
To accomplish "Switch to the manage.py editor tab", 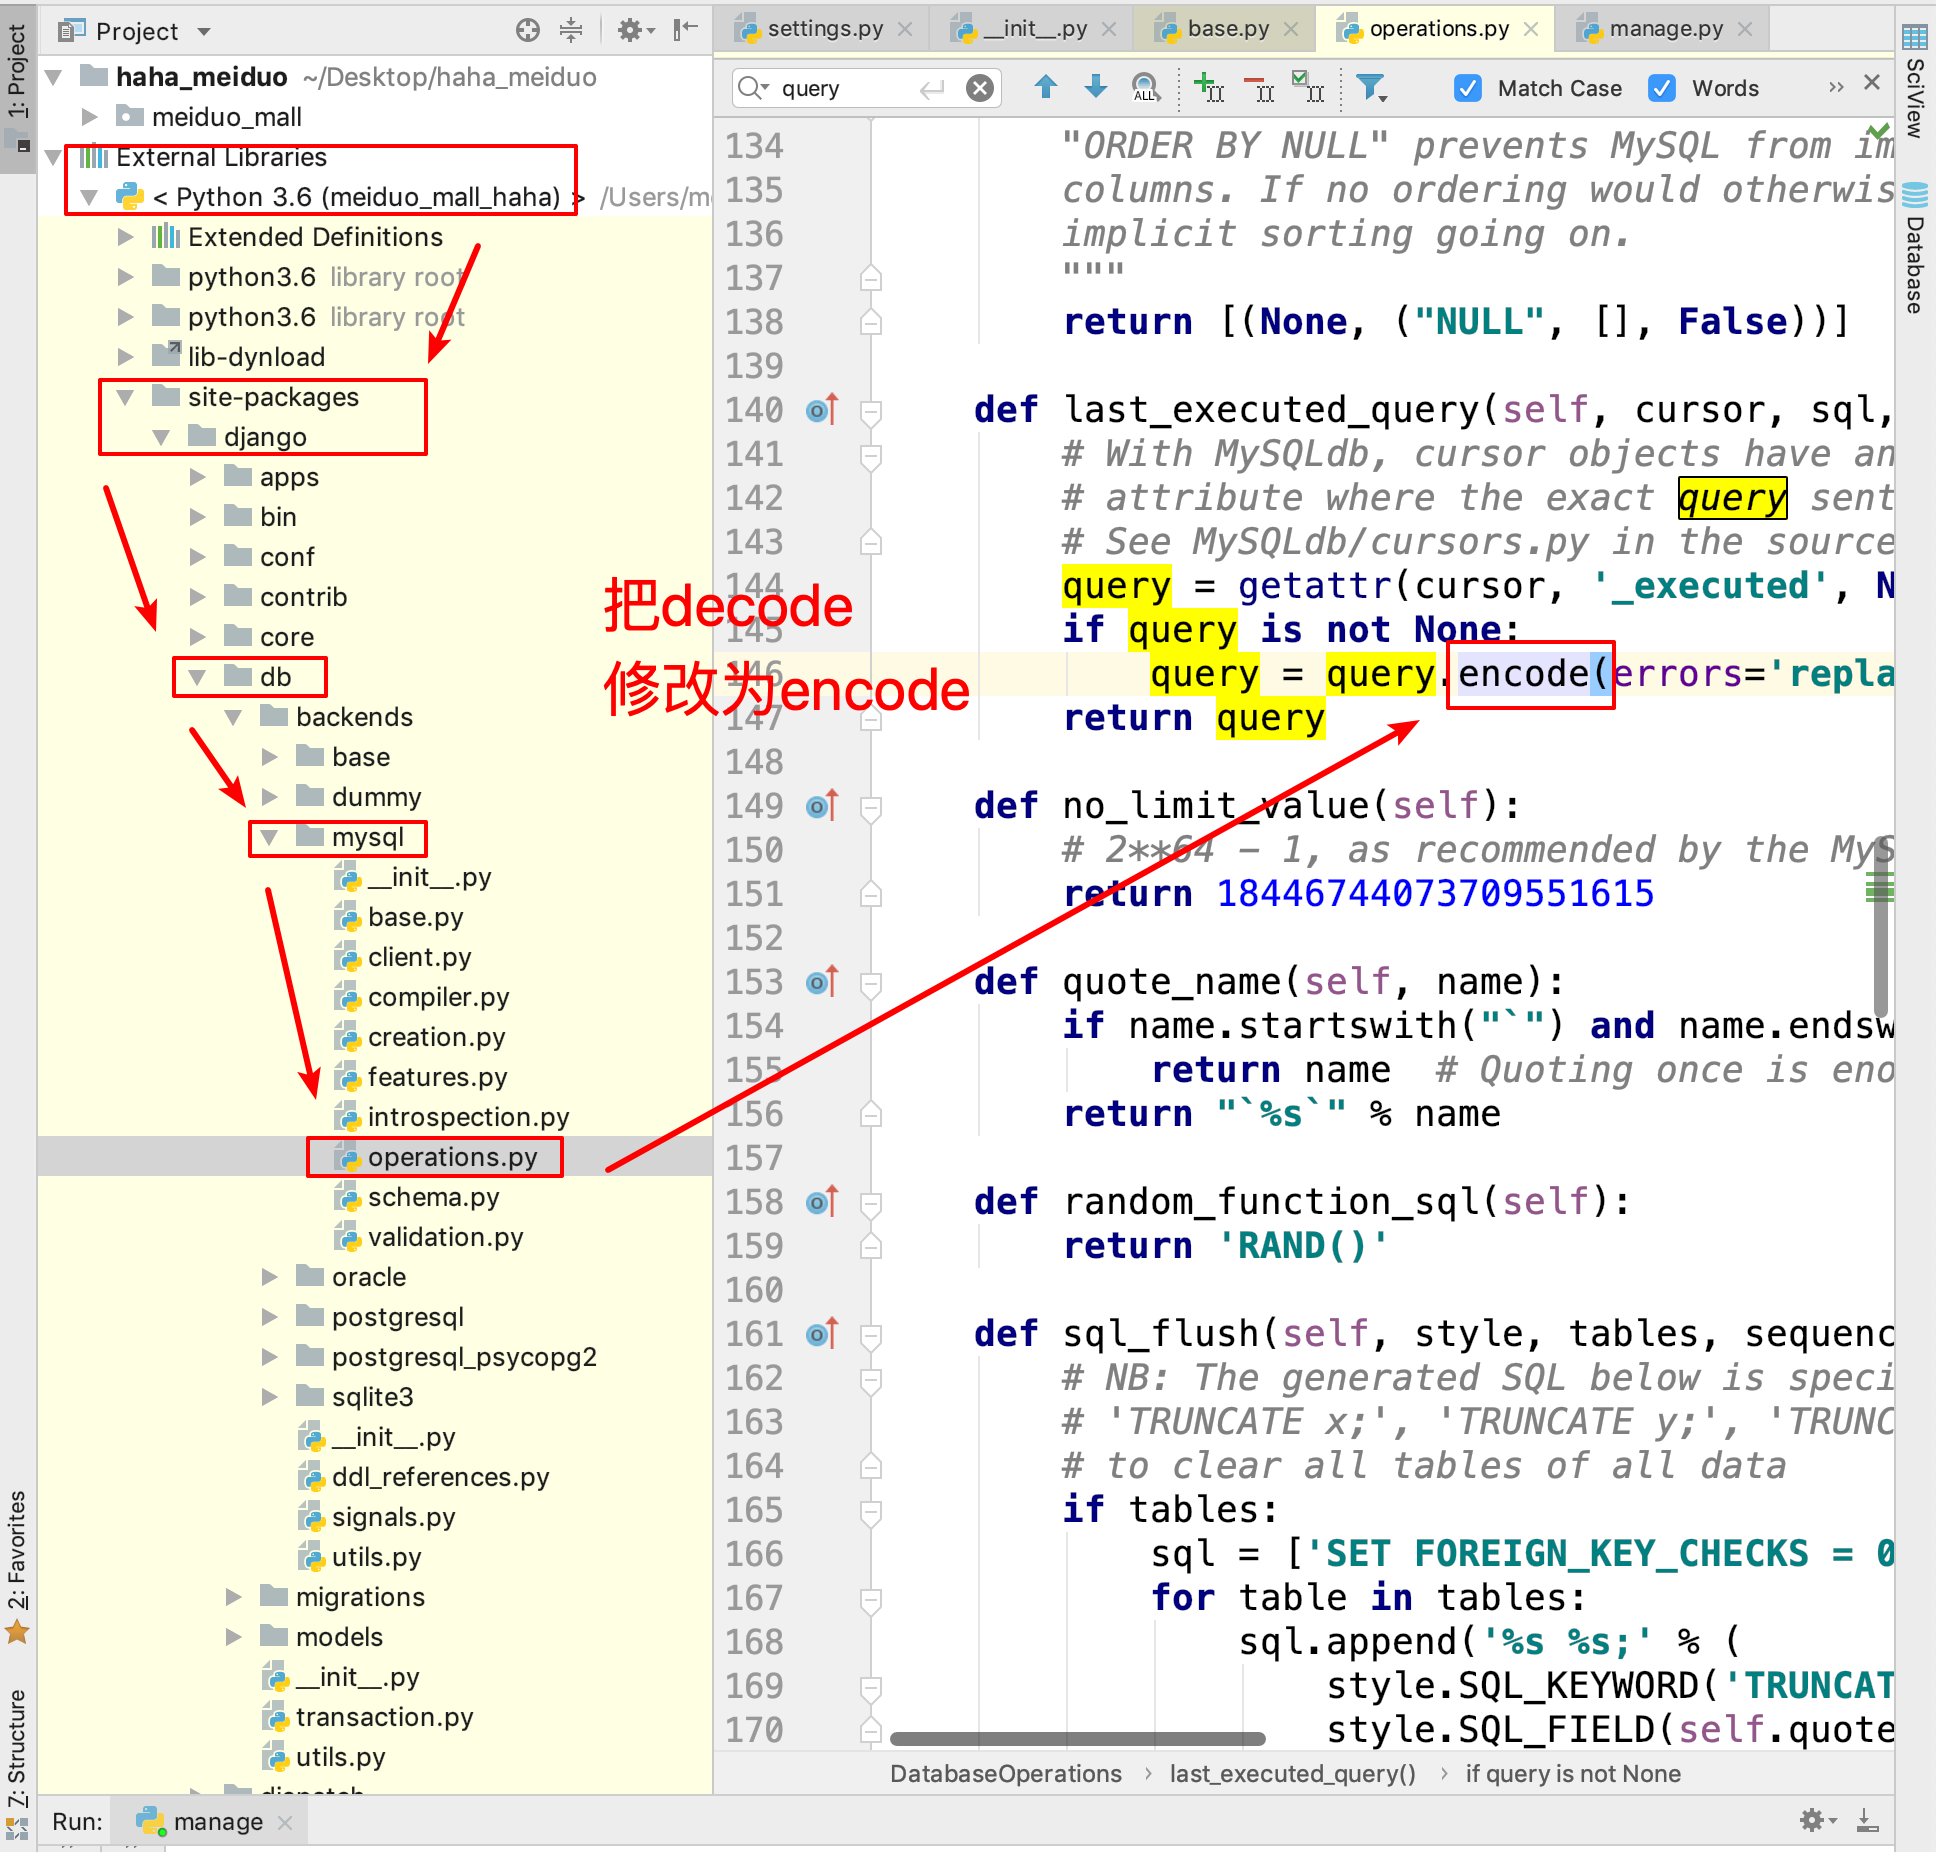I will [x=1664, y=29].
